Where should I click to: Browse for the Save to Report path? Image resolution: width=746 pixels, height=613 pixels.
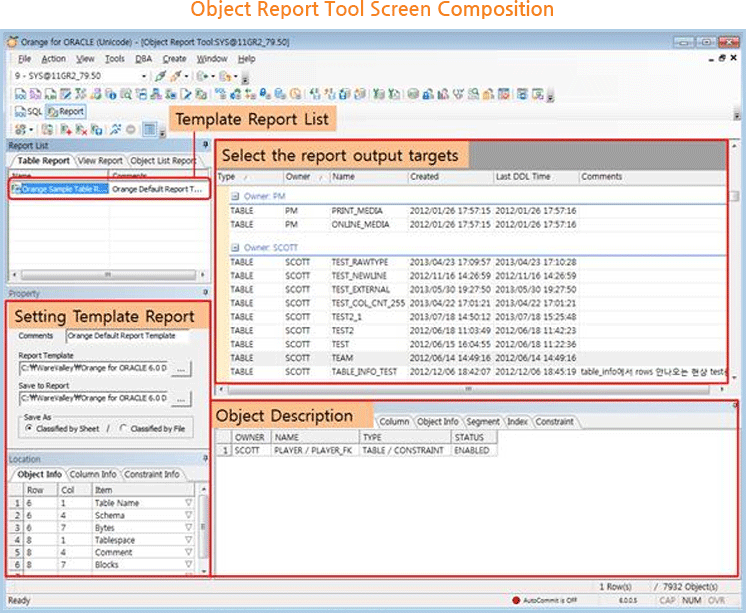coord(181,399)
